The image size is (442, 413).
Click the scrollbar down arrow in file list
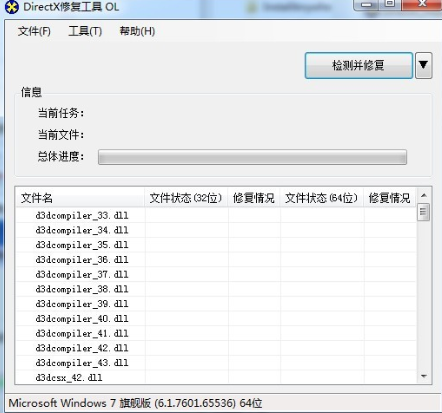(x=424, y=376)
